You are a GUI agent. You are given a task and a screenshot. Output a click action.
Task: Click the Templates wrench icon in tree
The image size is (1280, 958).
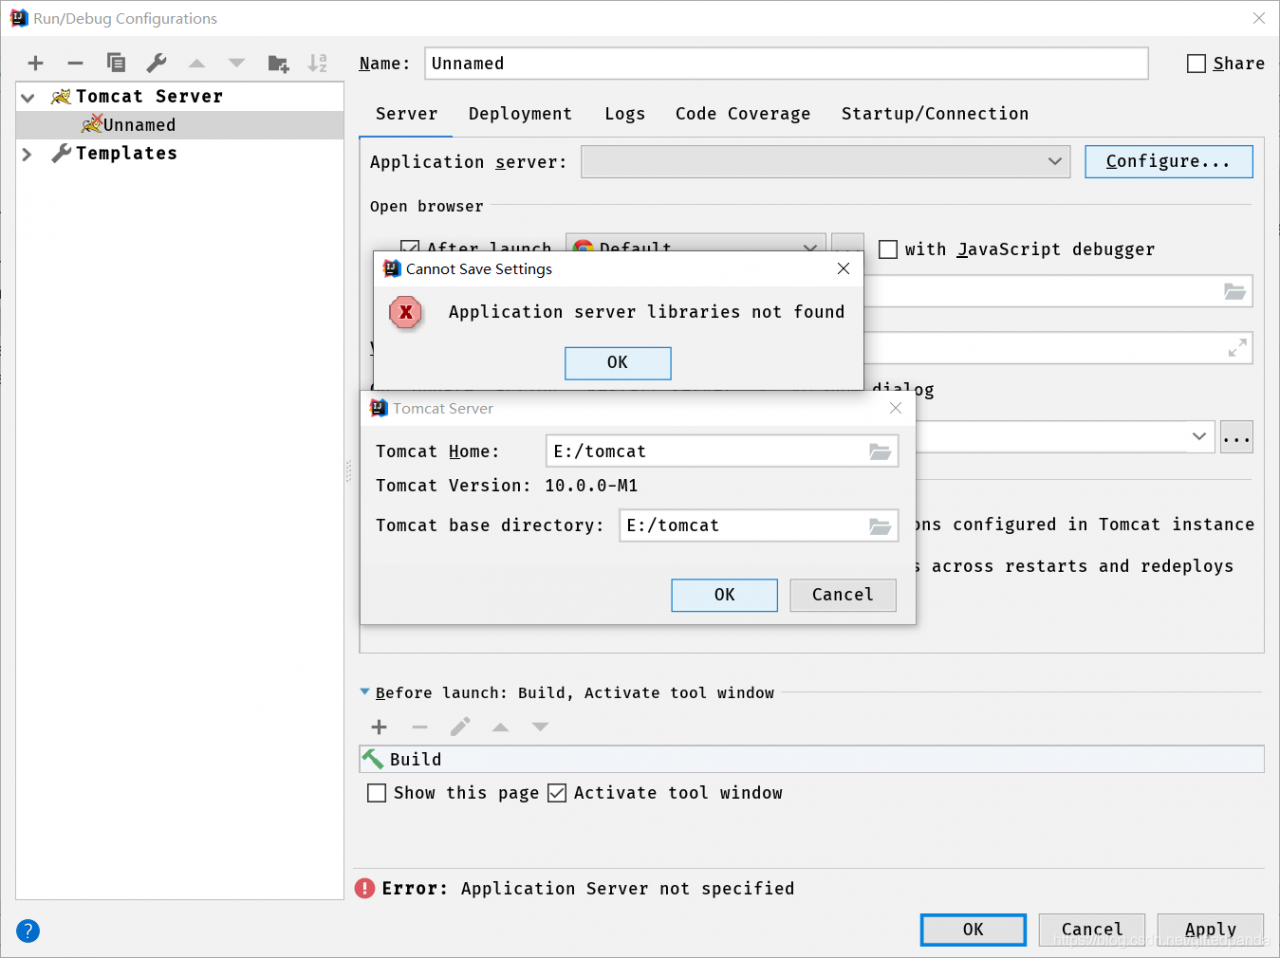tap(61, 153)
